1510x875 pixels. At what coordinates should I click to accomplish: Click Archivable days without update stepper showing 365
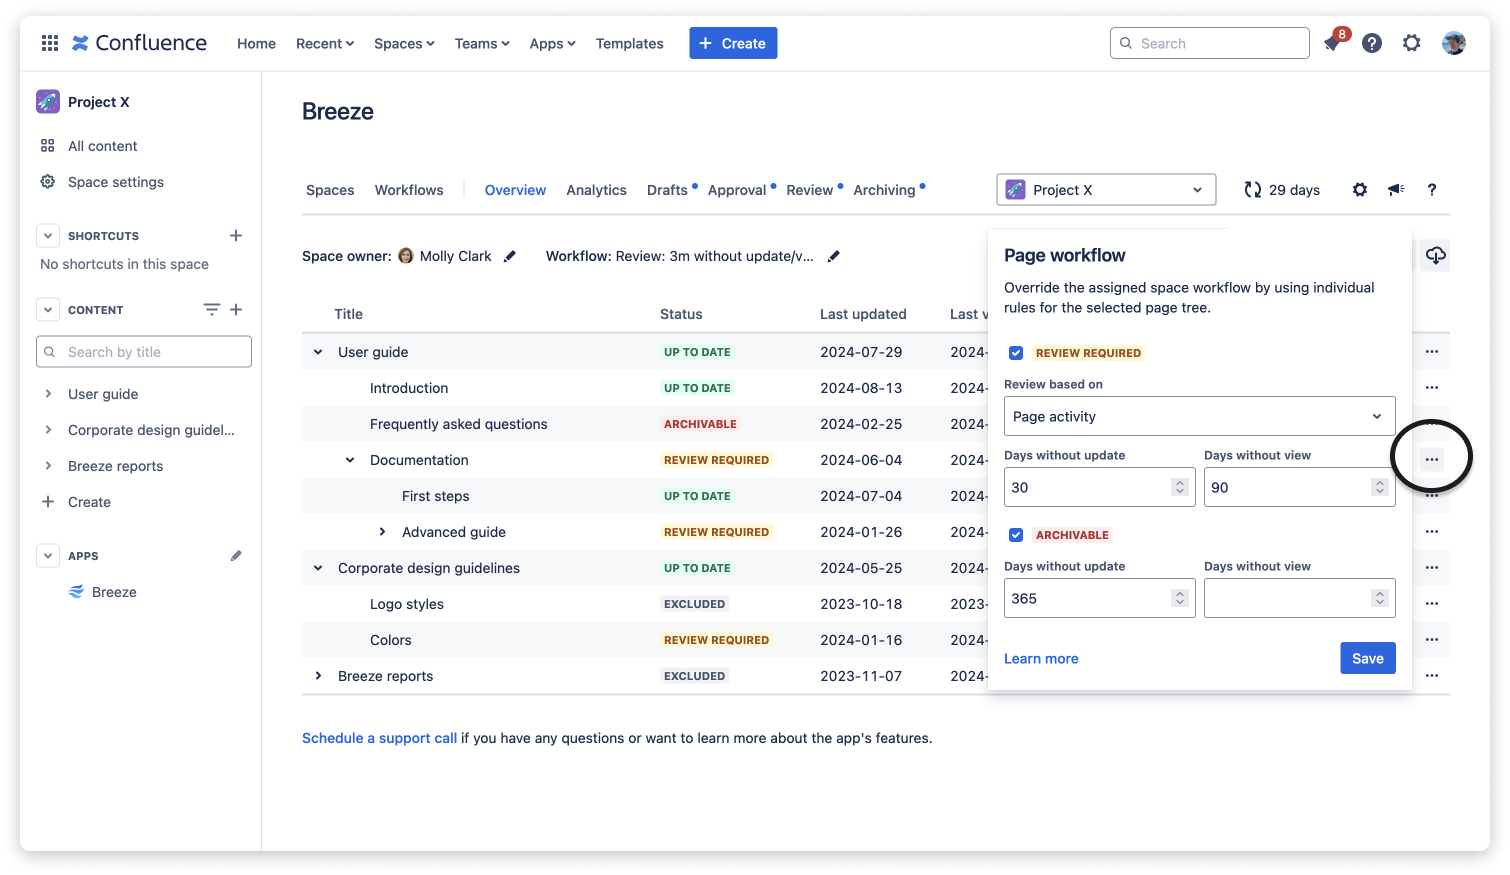(1180, 598)
